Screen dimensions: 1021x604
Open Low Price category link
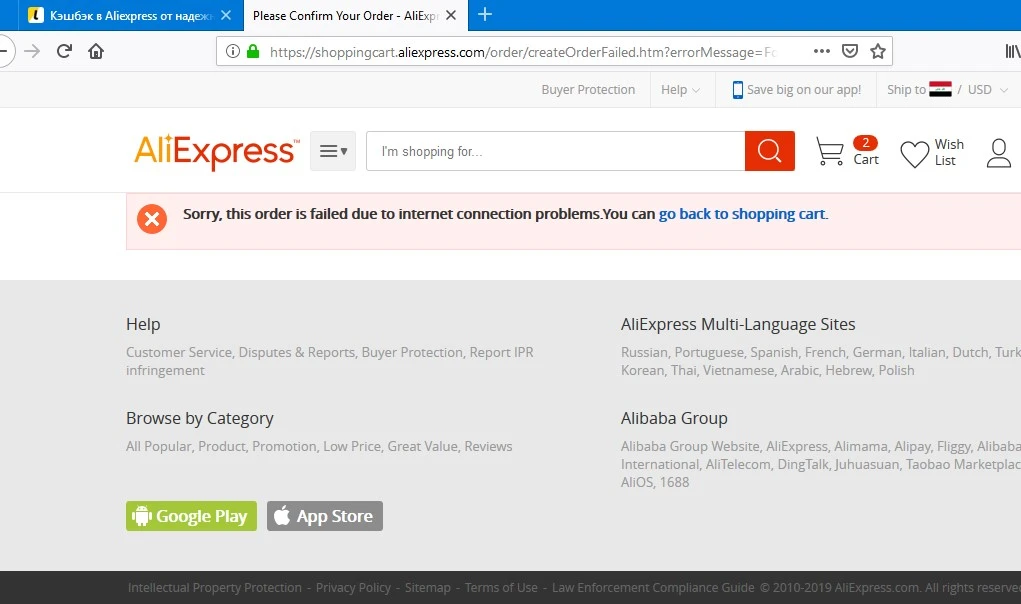[352, 446]
